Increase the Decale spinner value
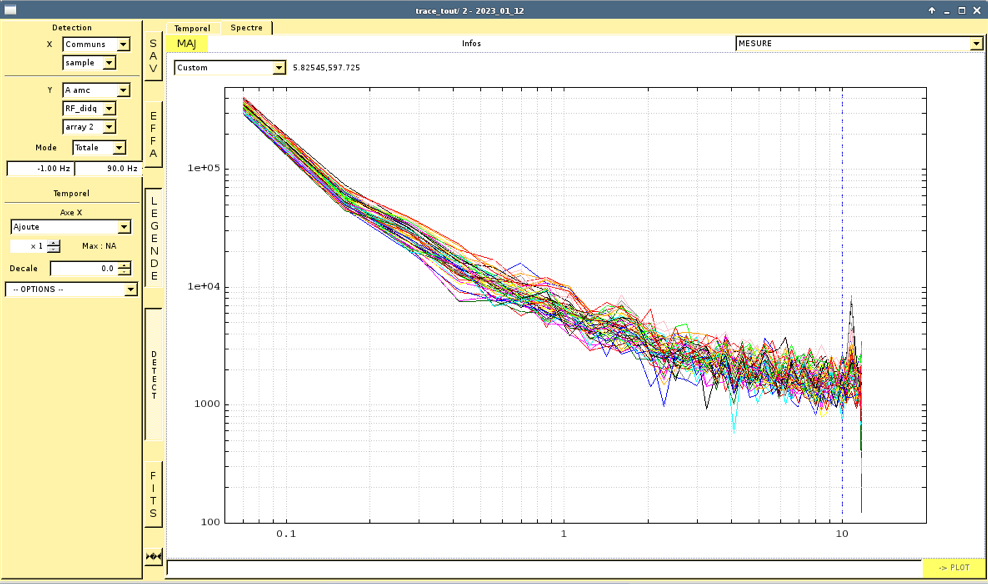The width and height of the screenshot is (988, 584). (x=124, y=265)
